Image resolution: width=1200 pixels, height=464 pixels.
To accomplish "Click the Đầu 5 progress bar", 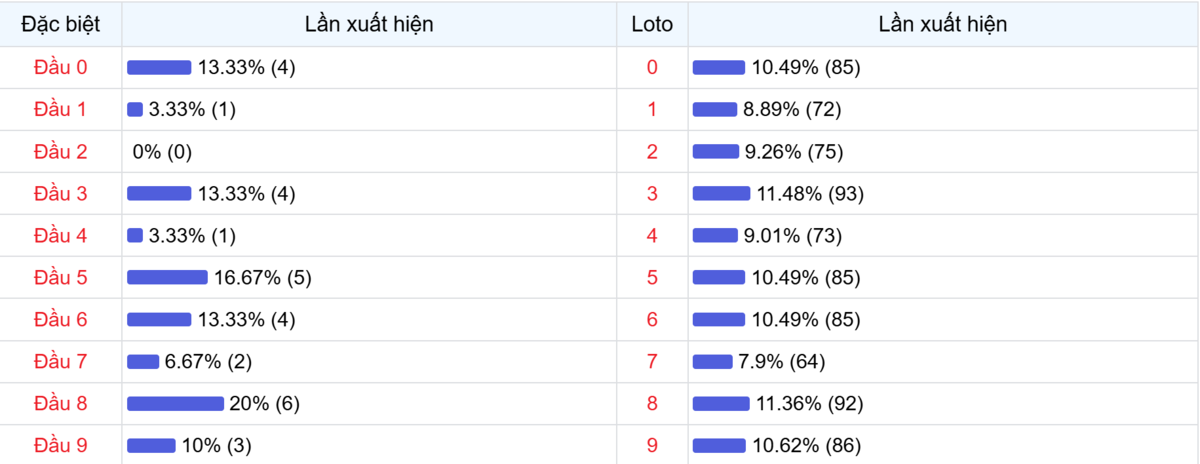I will tap(167, 278).
